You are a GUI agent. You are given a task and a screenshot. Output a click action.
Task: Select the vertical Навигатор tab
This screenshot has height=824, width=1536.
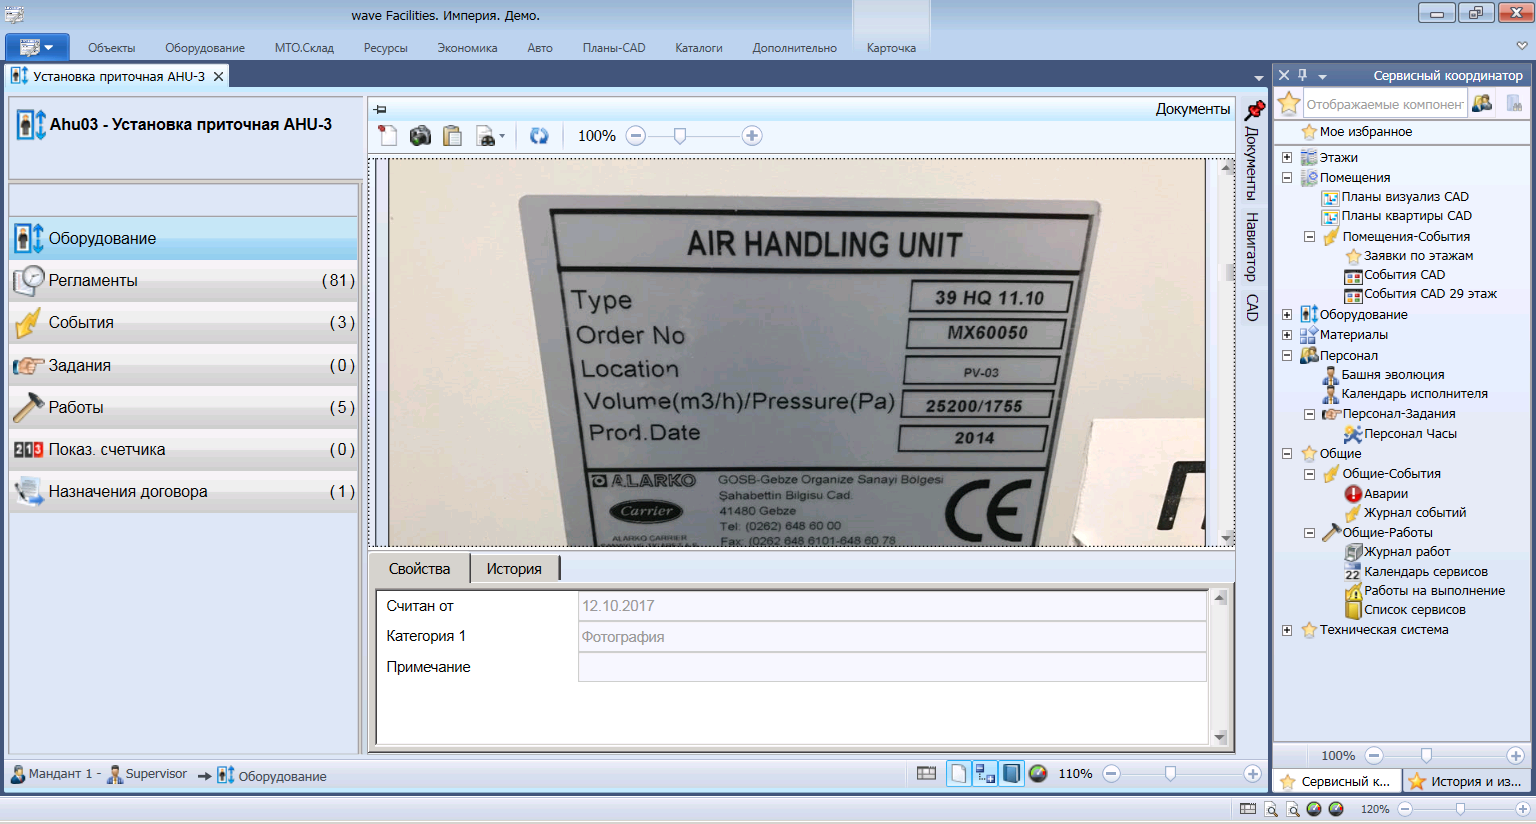tap(1252, 246)
